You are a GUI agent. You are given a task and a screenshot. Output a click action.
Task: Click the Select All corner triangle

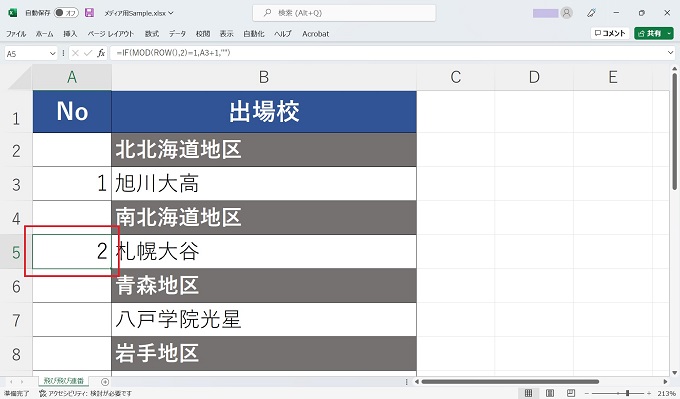(20, 78)
